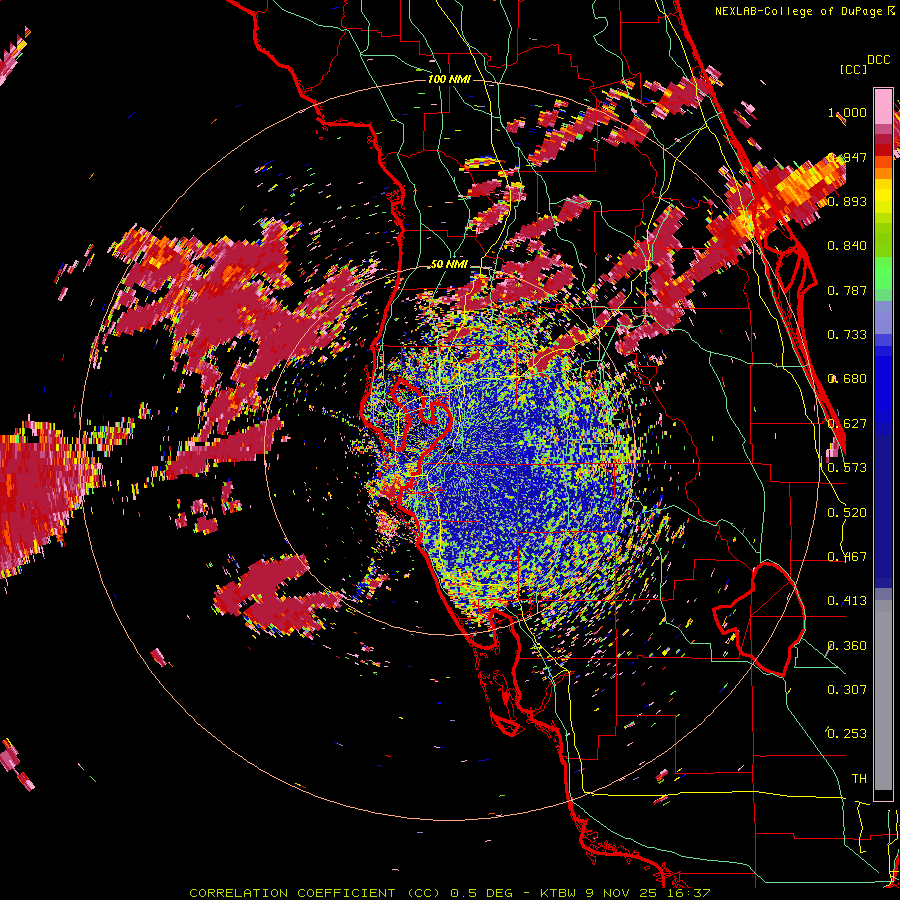900x900 pixels.
Task: Click the 0.307 scale value
Action: (847, 690)
